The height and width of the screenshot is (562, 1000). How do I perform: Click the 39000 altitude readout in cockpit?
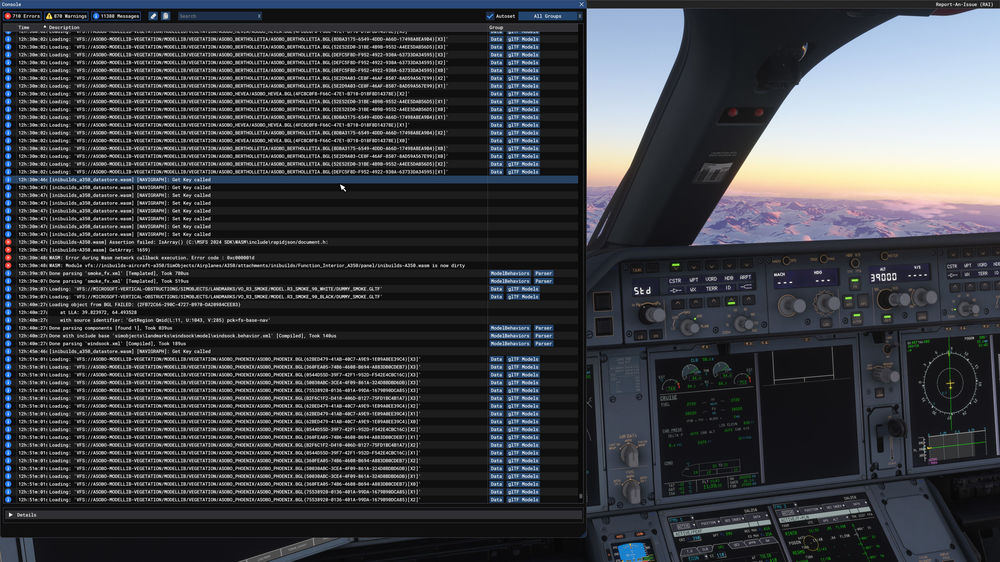pos(883,277)
